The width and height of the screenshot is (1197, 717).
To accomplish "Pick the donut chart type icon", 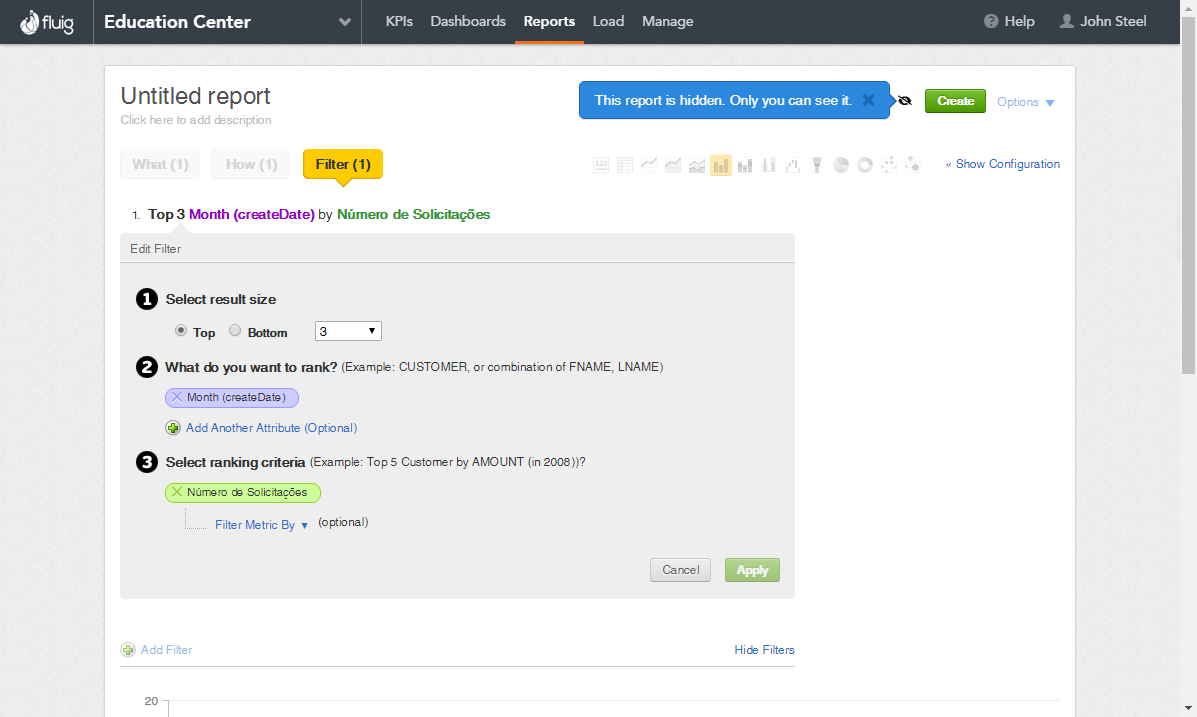I will 865,165.
